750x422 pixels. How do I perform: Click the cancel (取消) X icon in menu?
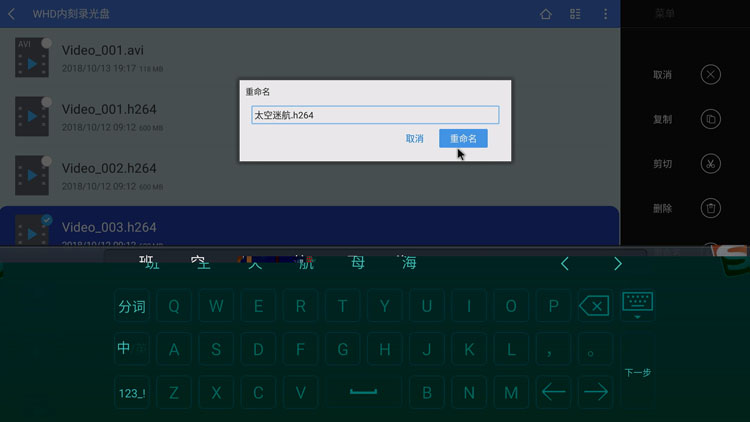point(710,75)
